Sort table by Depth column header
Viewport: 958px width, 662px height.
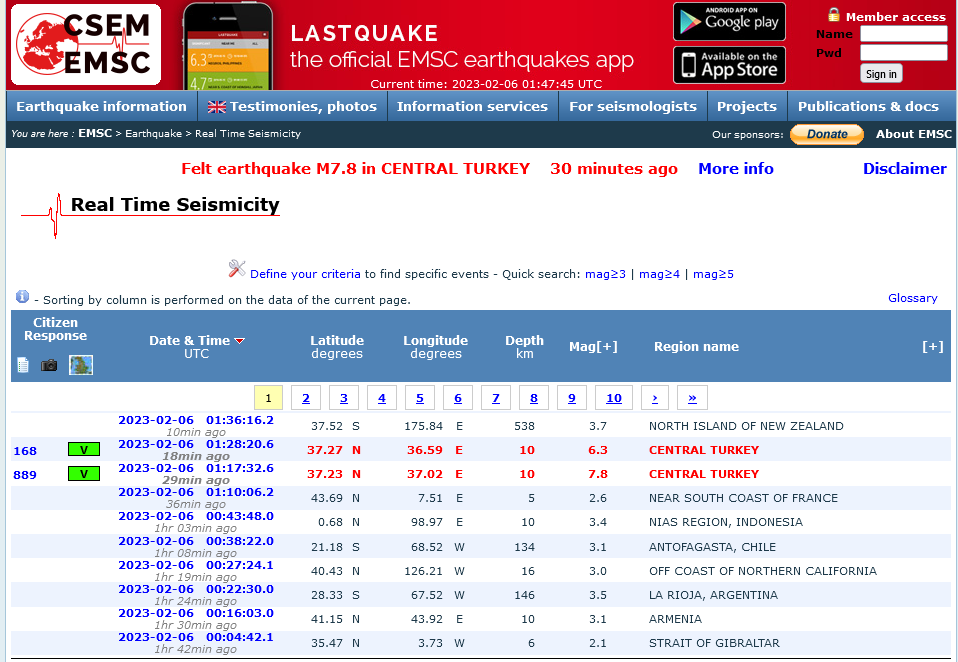coord(524,341)
